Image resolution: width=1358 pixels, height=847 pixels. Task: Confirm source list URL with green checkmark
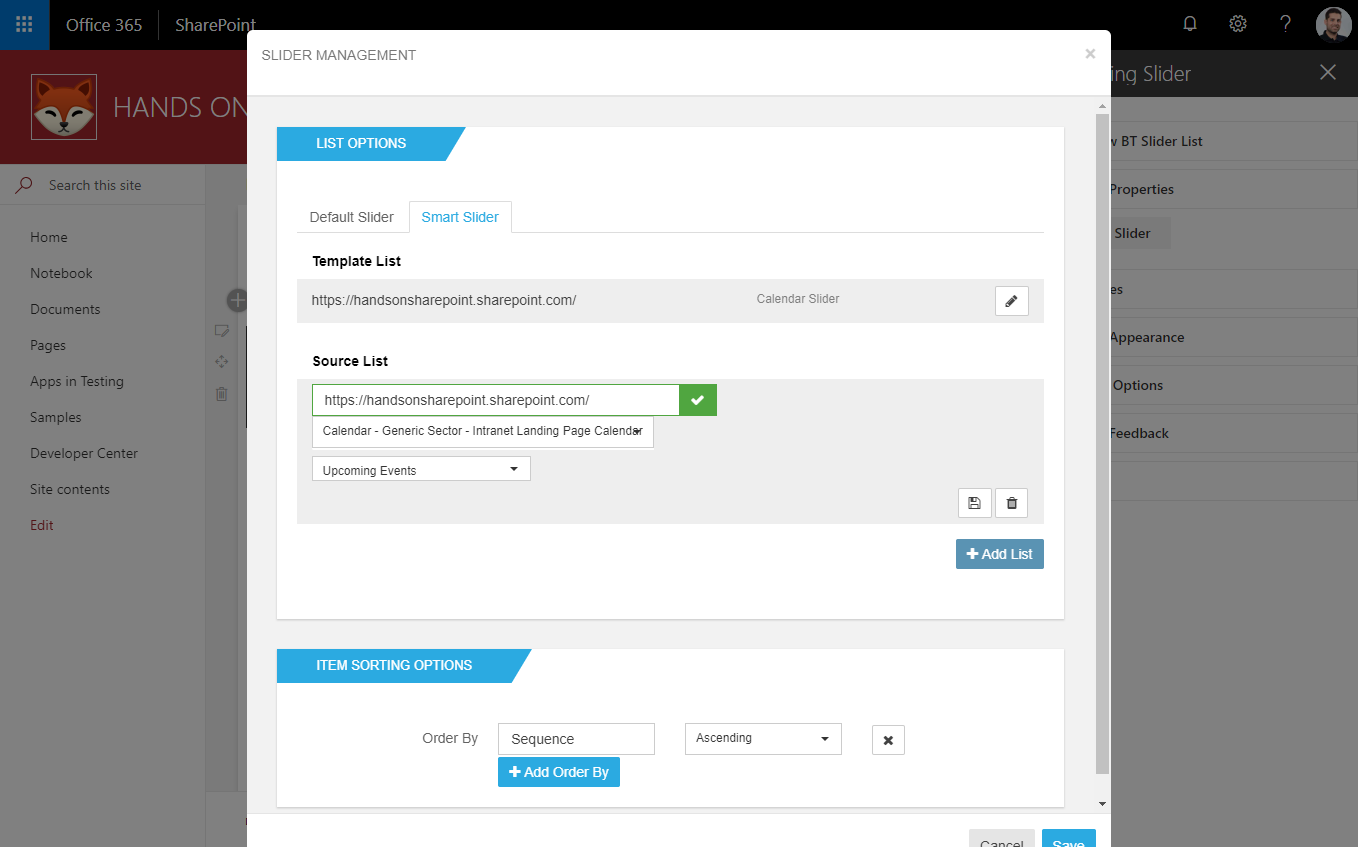[x=697, y=399]
